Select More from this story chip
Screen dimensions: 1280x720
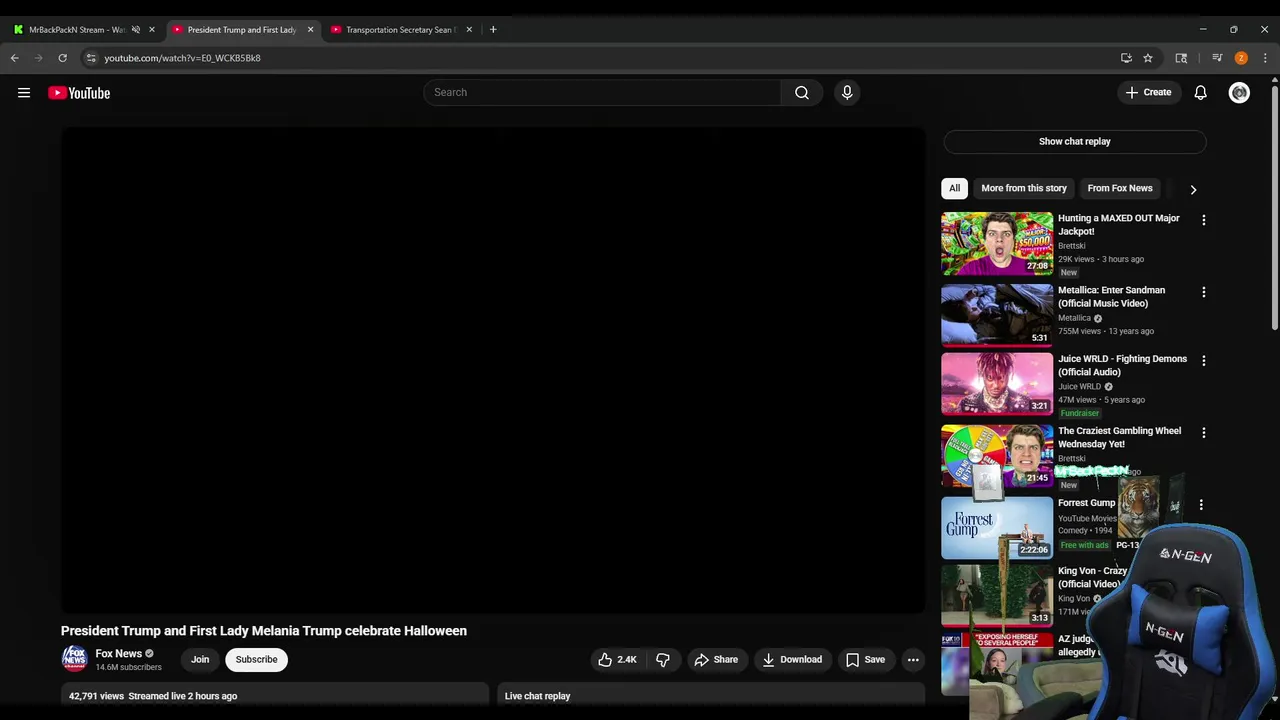1024,188
